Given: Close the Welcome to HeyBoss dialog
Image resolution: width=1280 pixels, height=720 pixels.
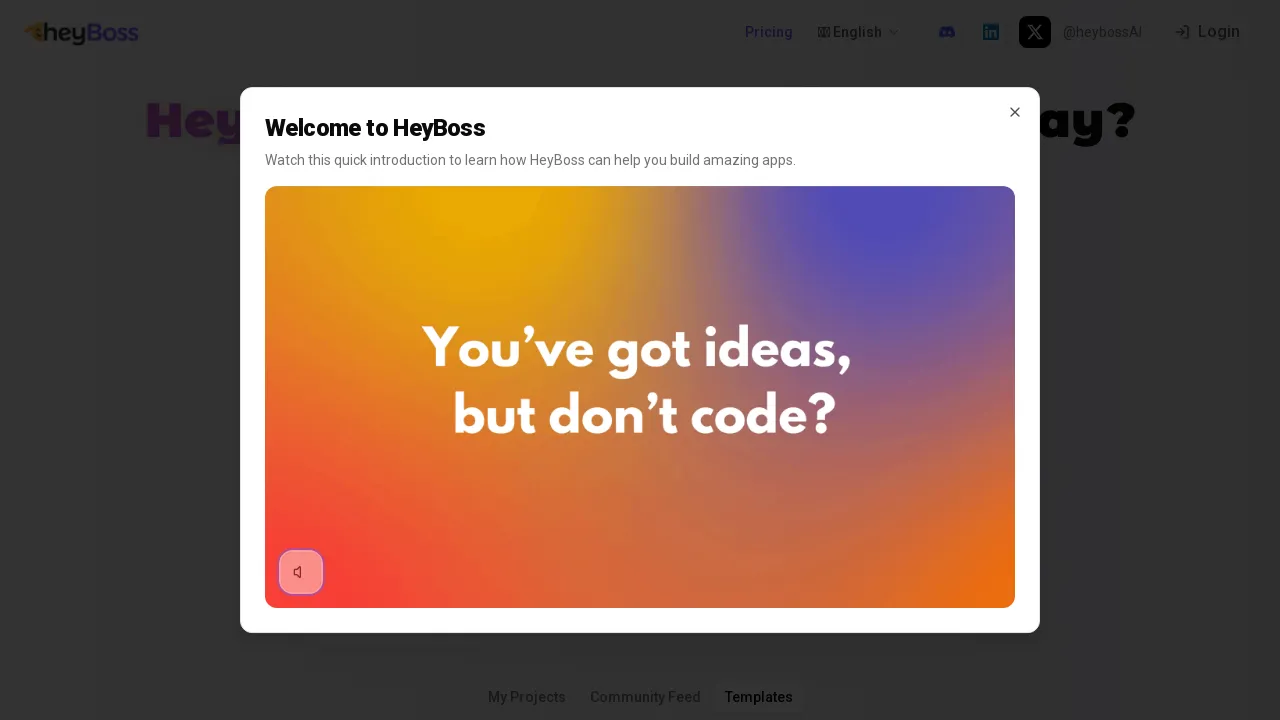Looking at the screenshot, I should 1015,112.
